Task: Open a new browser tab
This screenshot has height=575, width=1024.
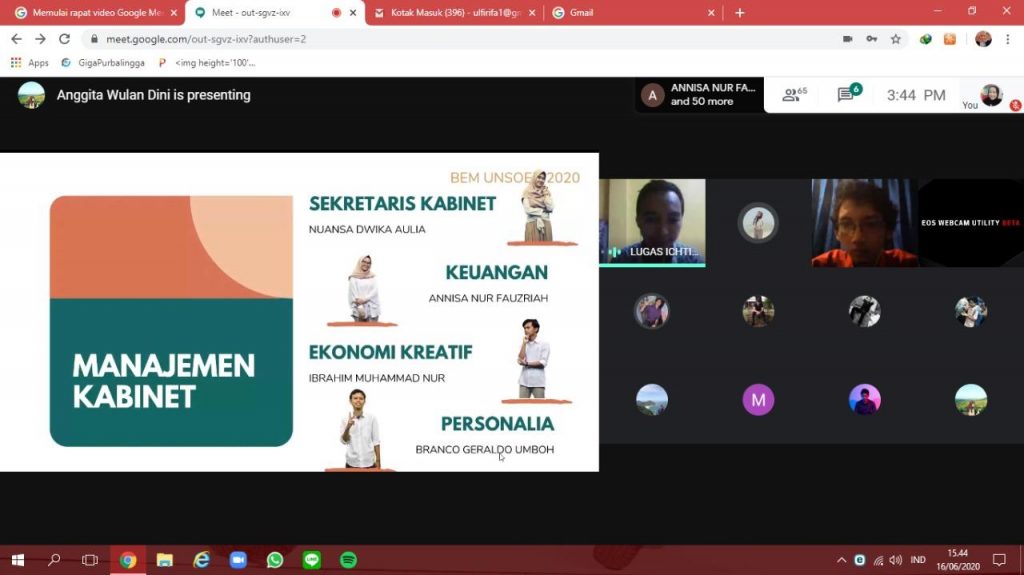Action: pos(740,13)
